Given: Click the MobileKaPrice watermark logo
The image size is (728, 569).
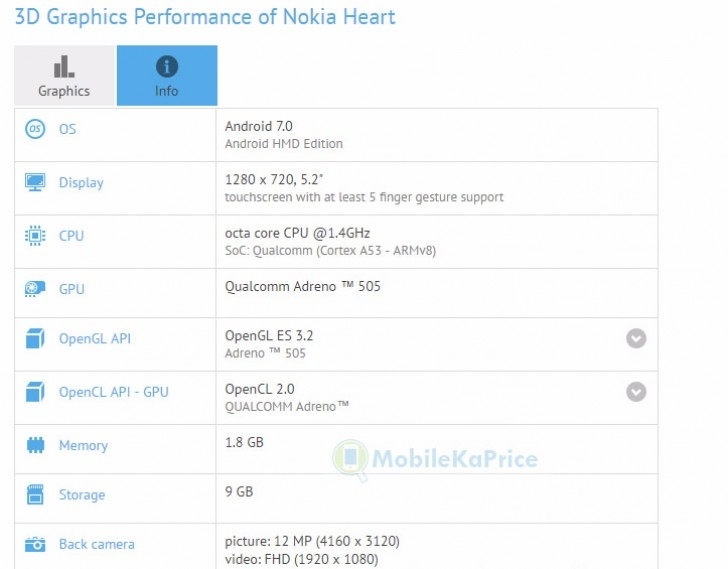Looking at the screenshot, I should click(437, 459).
